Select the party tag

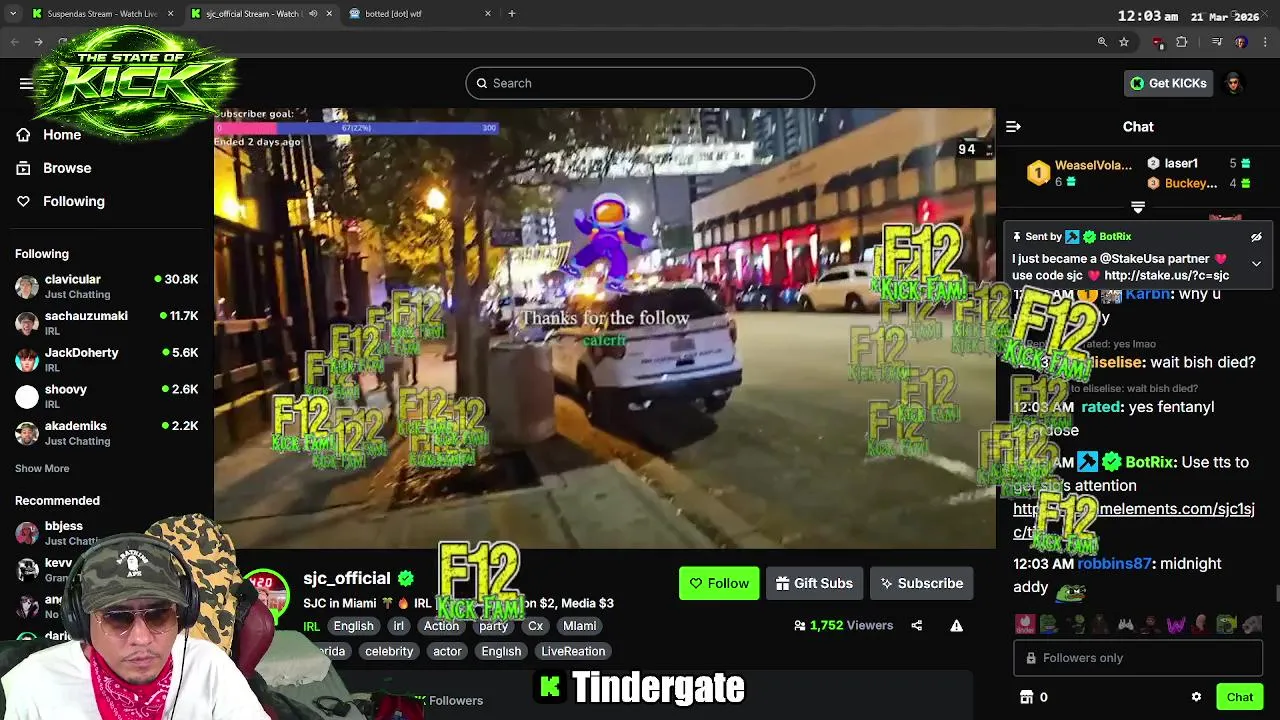[493, 626]
